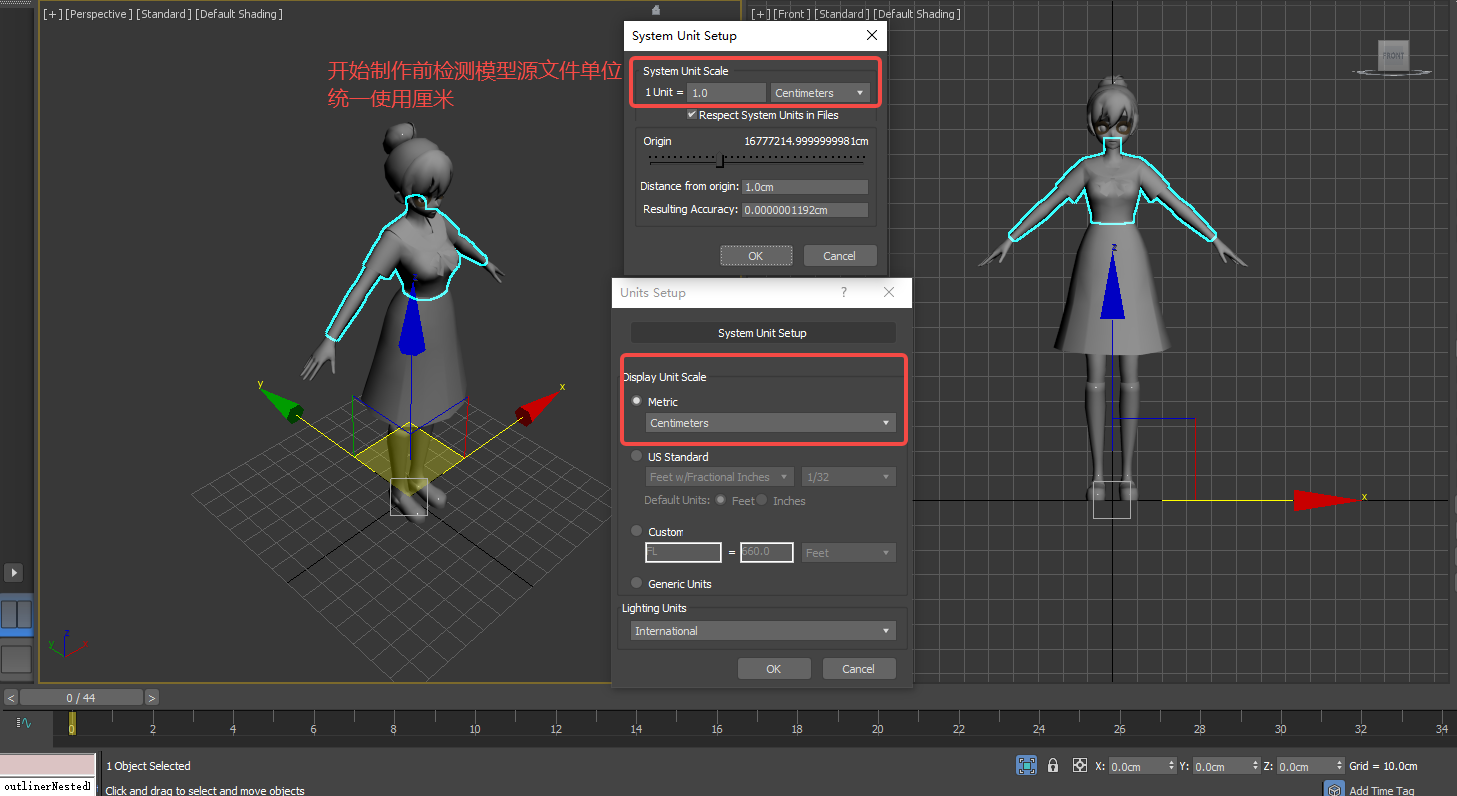Open the system unit Centimeters dropdown

click(820, 93)
